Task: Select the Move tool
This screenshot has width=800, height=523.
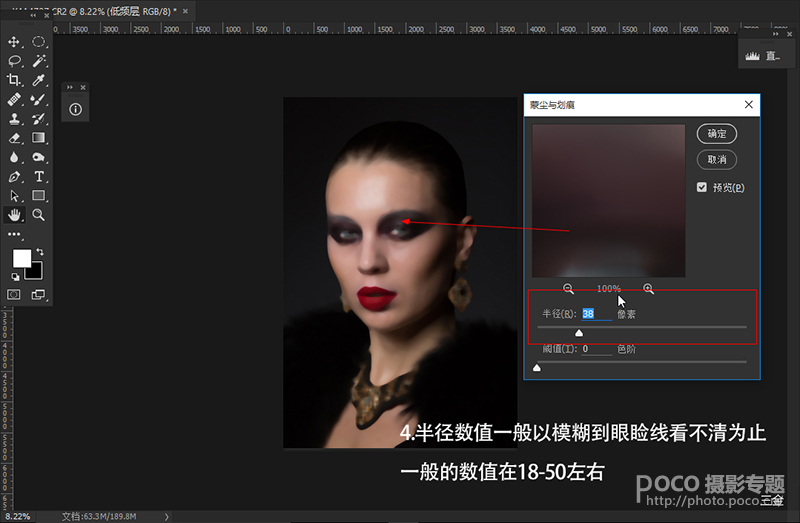Action: pyautogui.click(x=14, y=42)
